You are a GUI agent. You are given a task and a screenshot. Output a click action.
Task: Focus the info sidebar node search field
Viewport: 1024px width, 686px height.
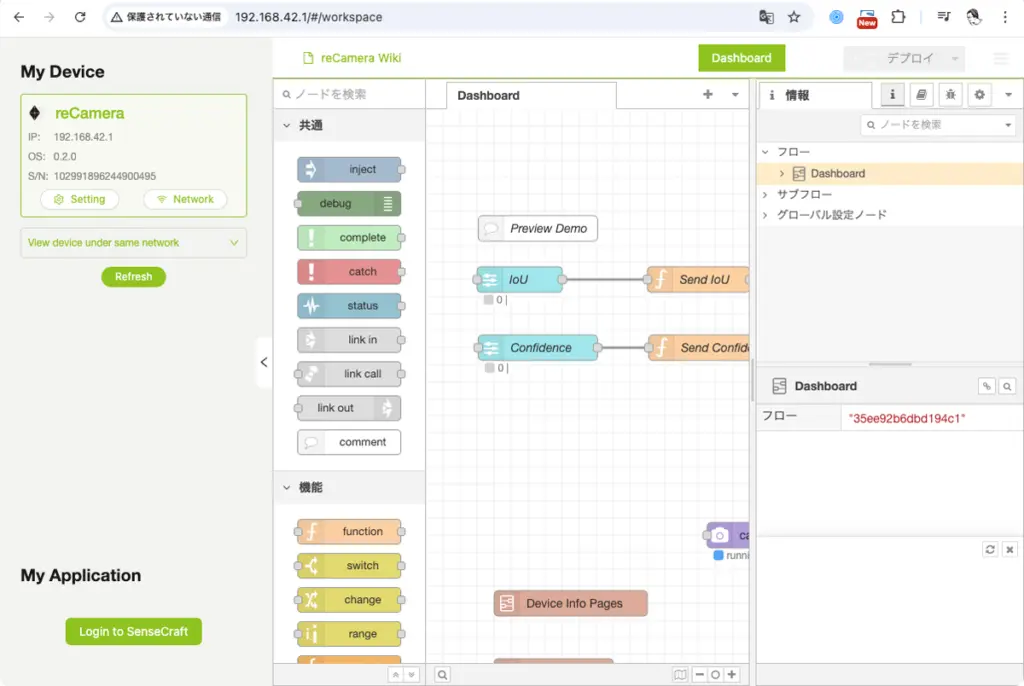pos(938,125)
